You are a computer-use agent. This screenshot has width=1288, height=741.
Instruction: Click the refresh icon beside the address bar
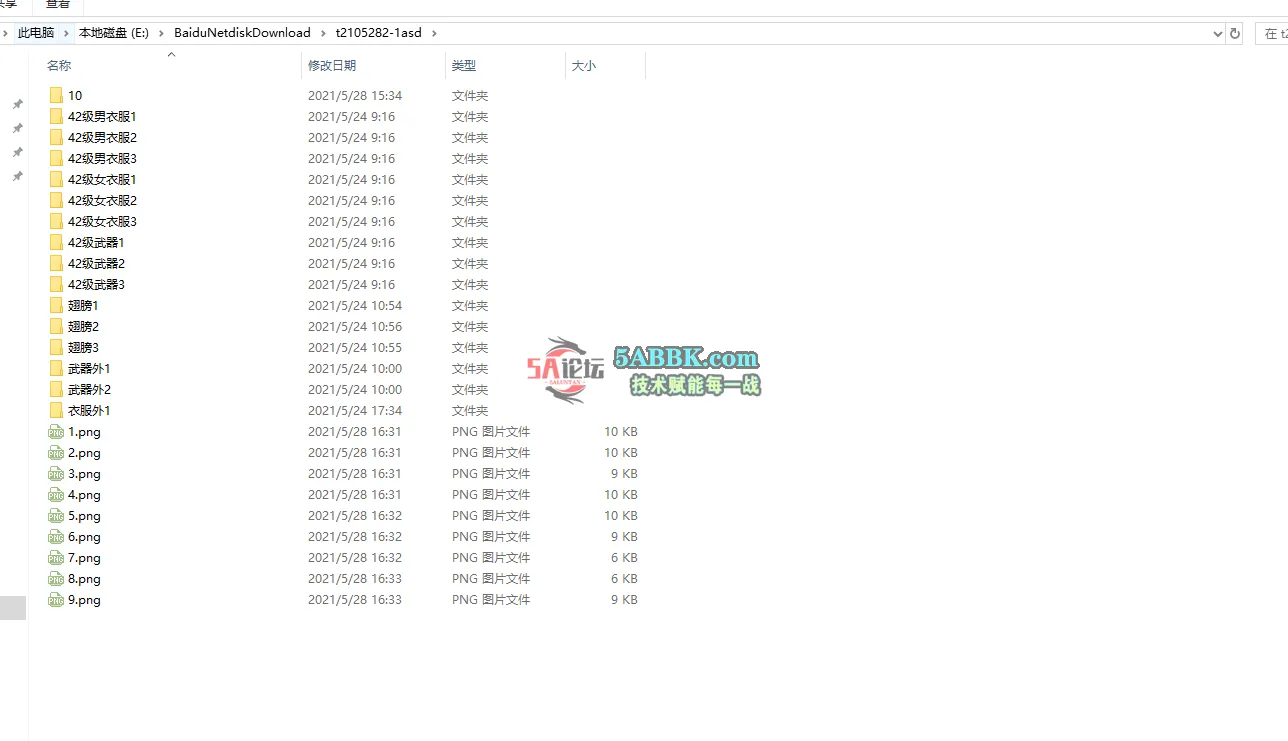click(1236, 33)
